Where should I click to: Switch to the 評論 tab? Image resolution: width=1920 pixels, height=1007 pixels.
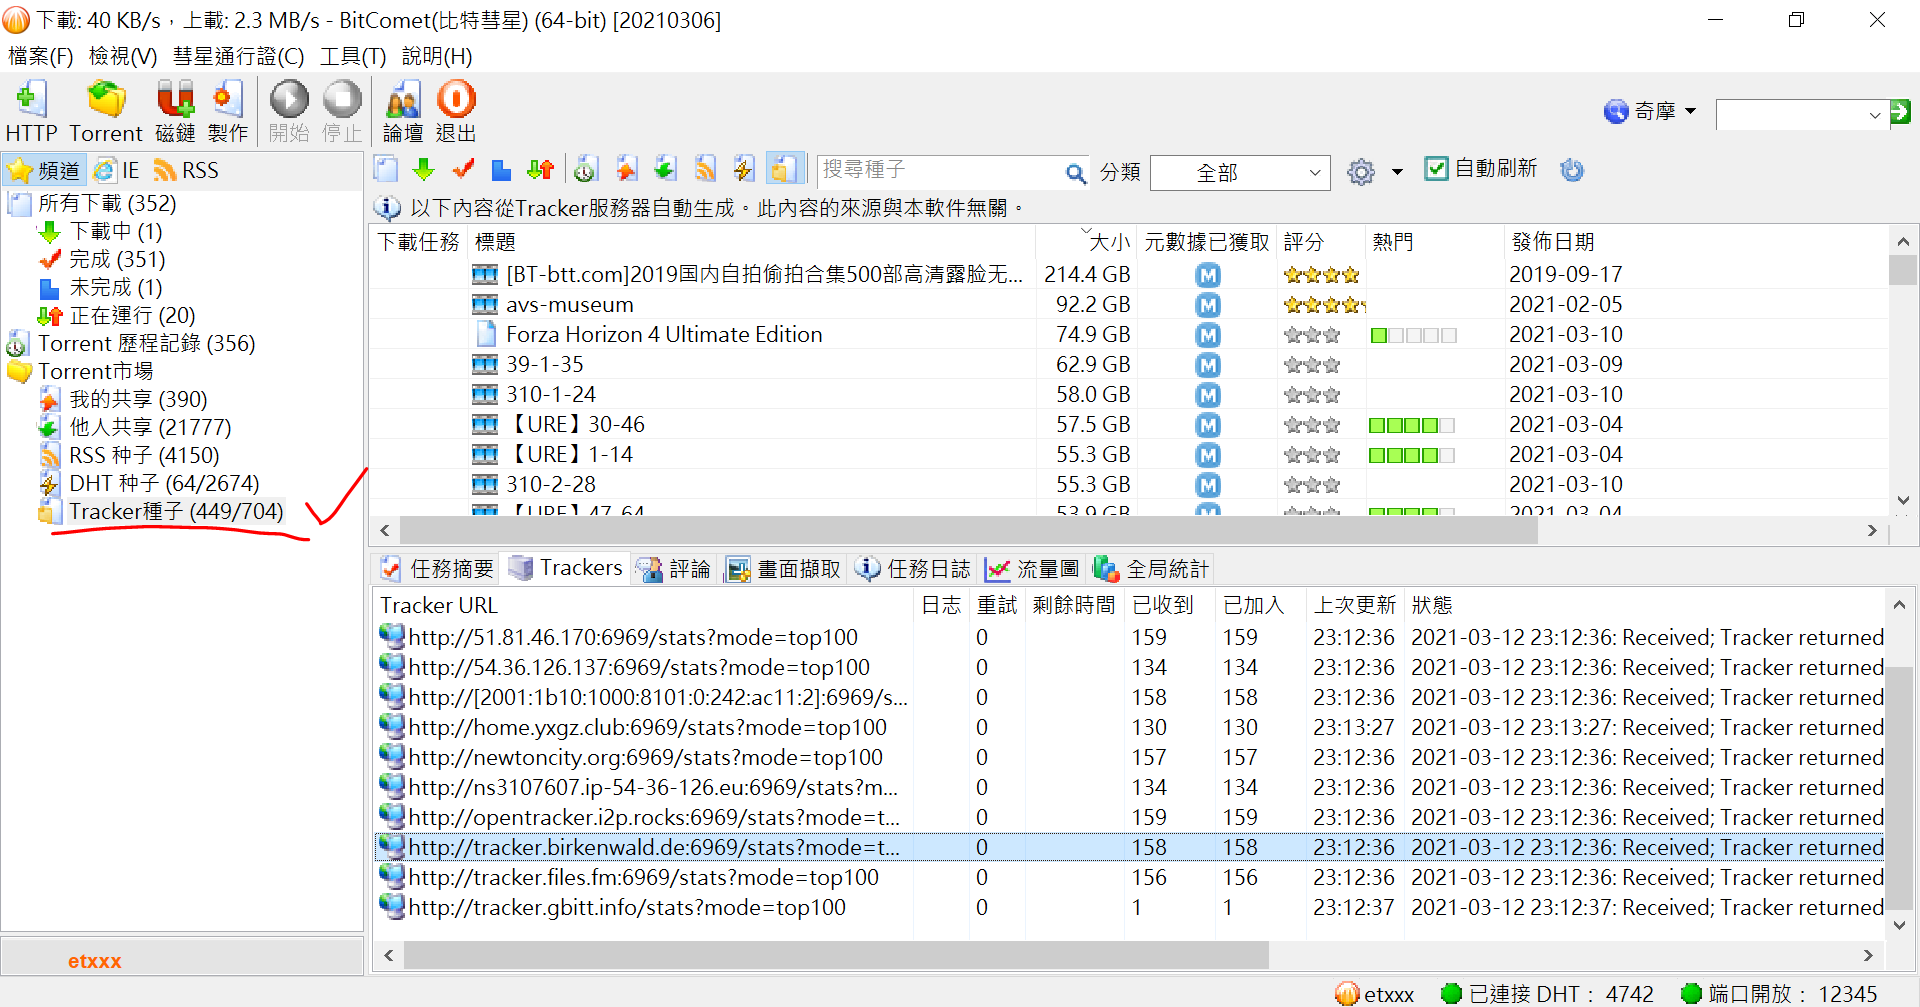[x=674, y=569]
